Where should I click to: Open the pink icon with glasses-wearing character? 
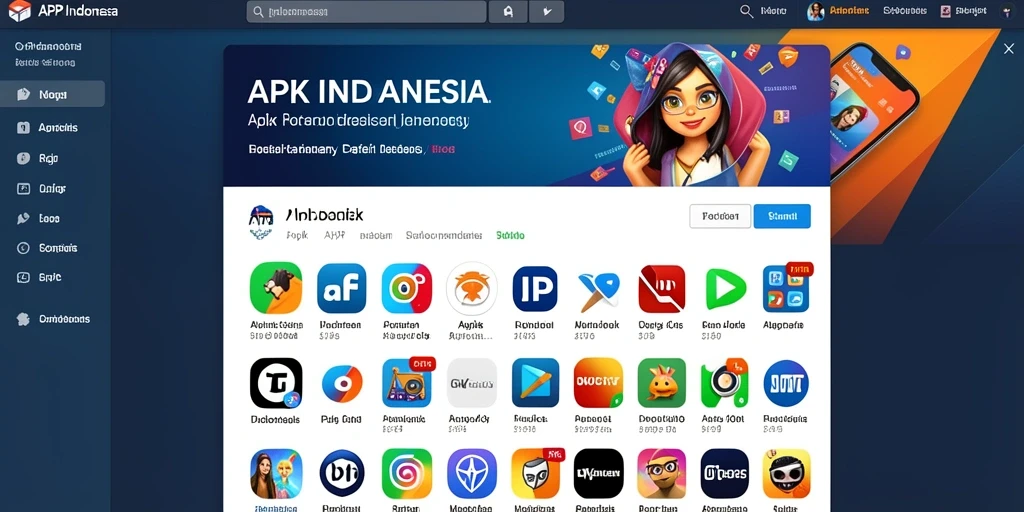click(x=662, y=474)
